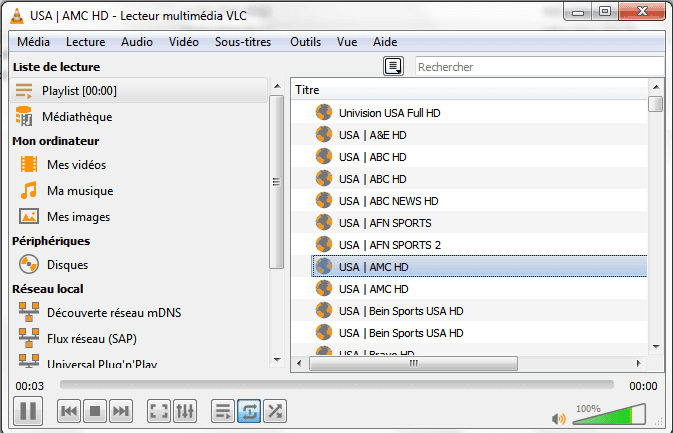Seek in the playback progress bar
The image size is (673, 433).
[x=337, y=385]
